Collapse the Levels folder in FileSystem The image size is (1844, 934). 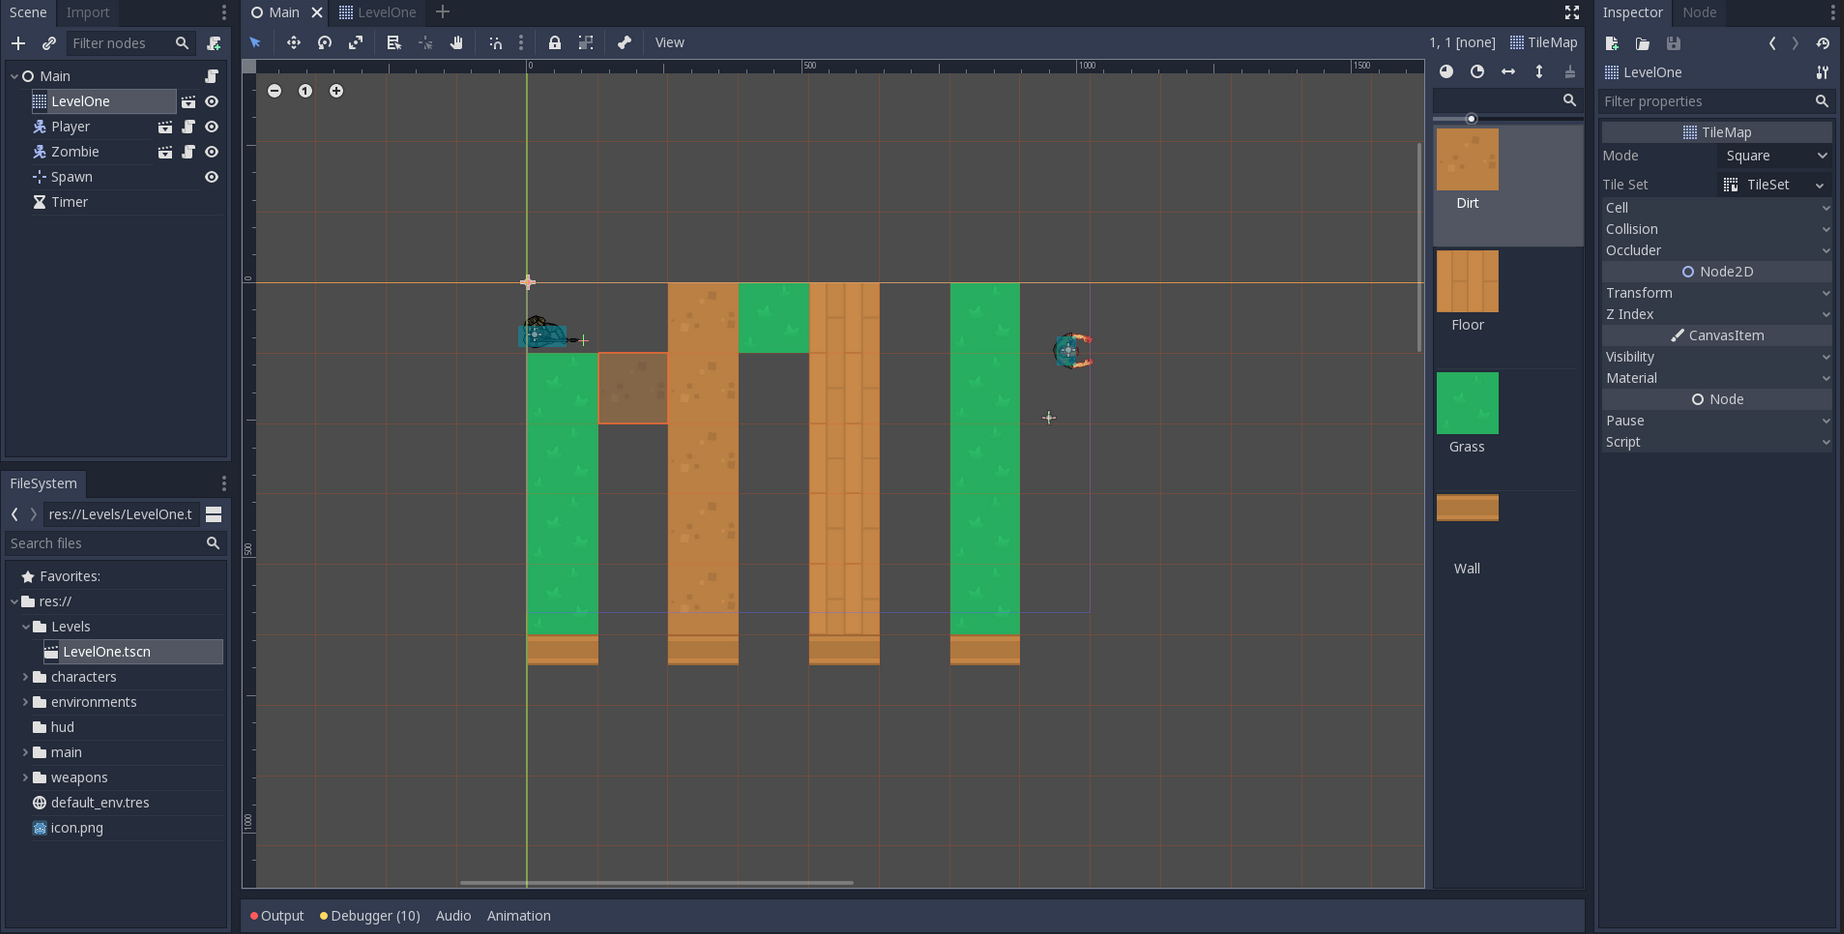(x=27, y=626)
